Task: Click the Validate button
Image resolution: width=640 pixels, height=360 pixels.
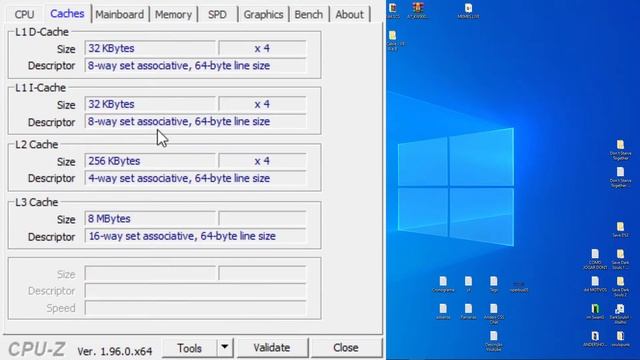Action: coord(272,348)
